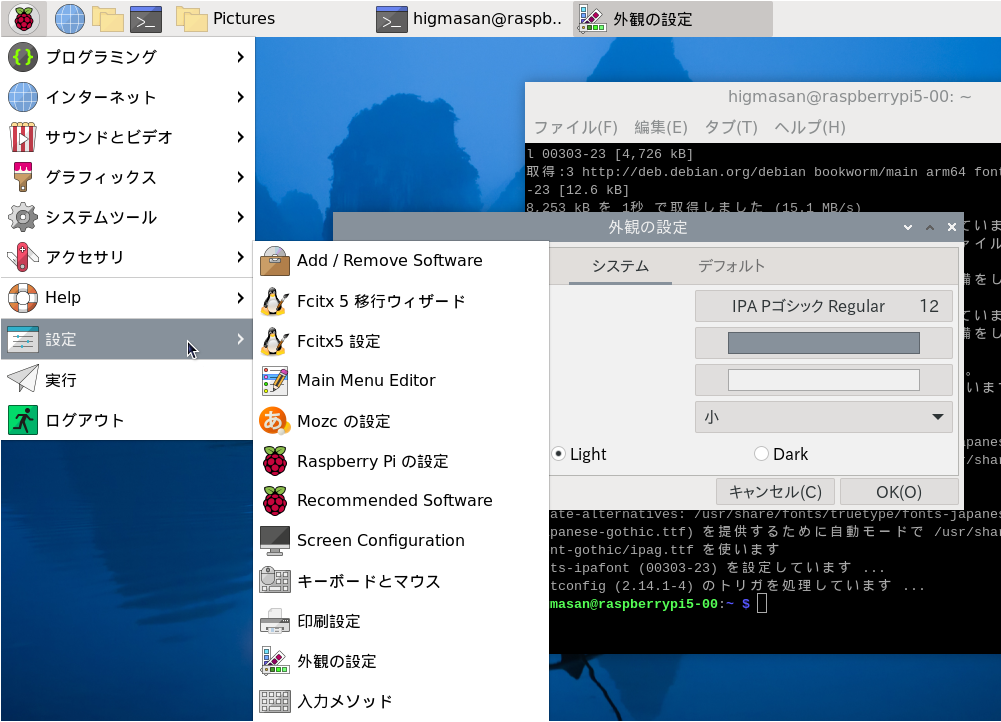Open キーボードとマウス settings
Image resolution: width=1001 pixels, height=722 pixels.
368,581
